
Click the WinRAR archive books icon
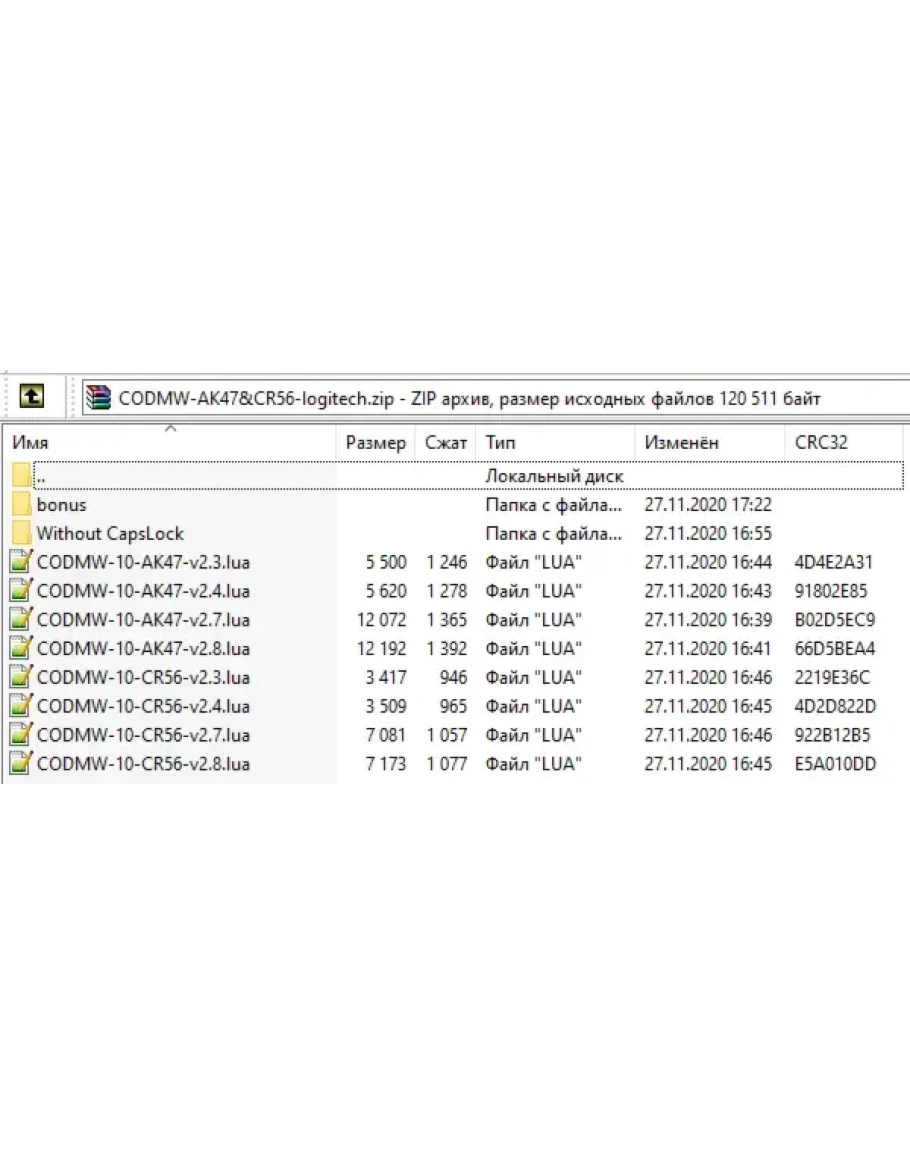click(x=98, y=397)
